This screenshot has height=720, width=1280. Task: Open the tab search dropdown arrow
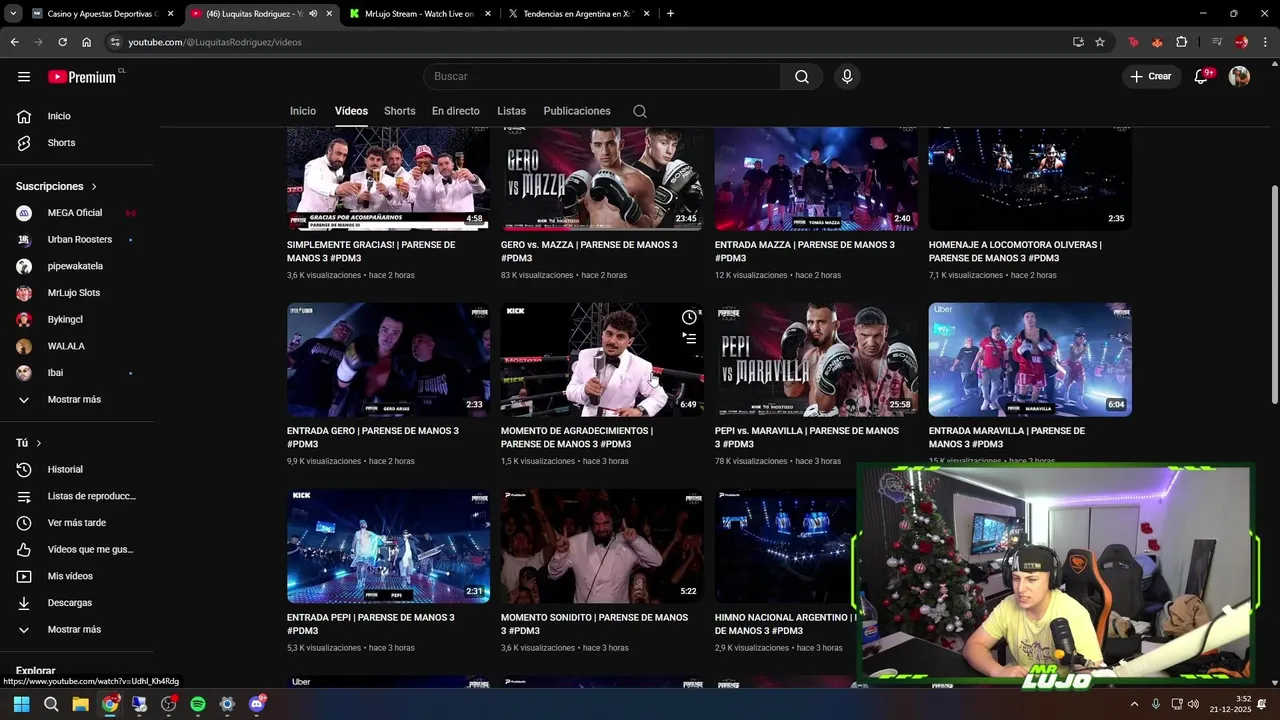(x=13, y=14)
